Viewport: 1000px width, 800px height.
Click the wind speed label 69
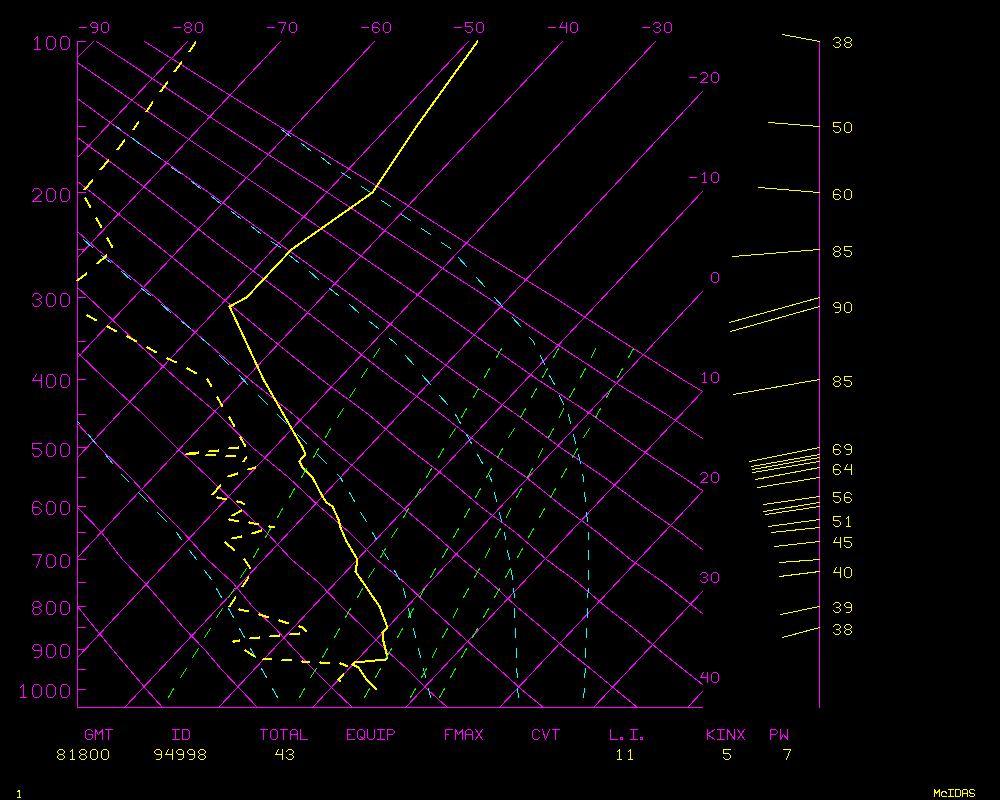[x=842, y=450]
